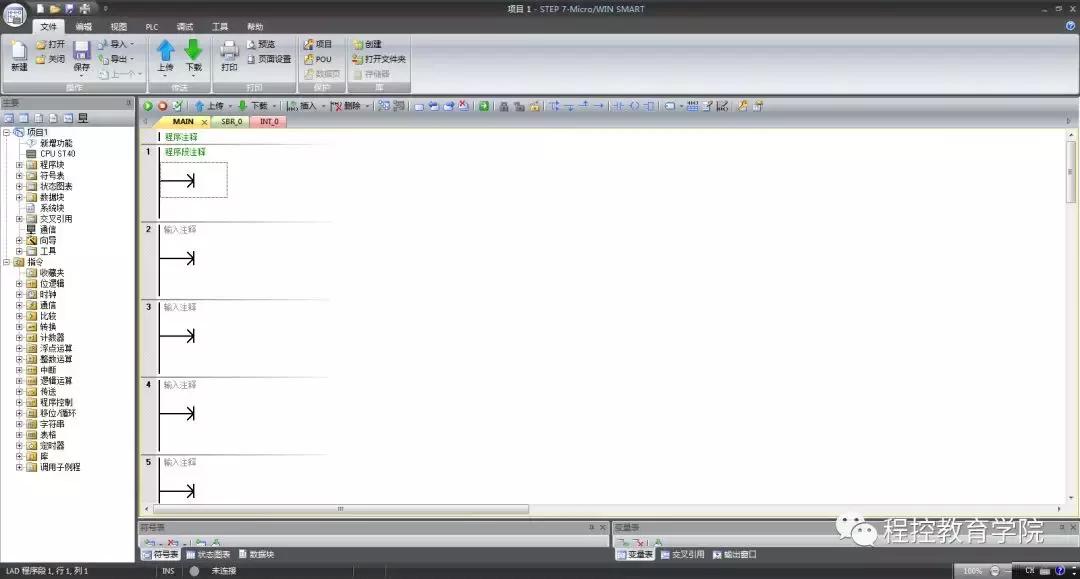Click the large green 下载 download arrow in ribbon
The height and width of the screenshot is (579, 1080).
[194, 50]
